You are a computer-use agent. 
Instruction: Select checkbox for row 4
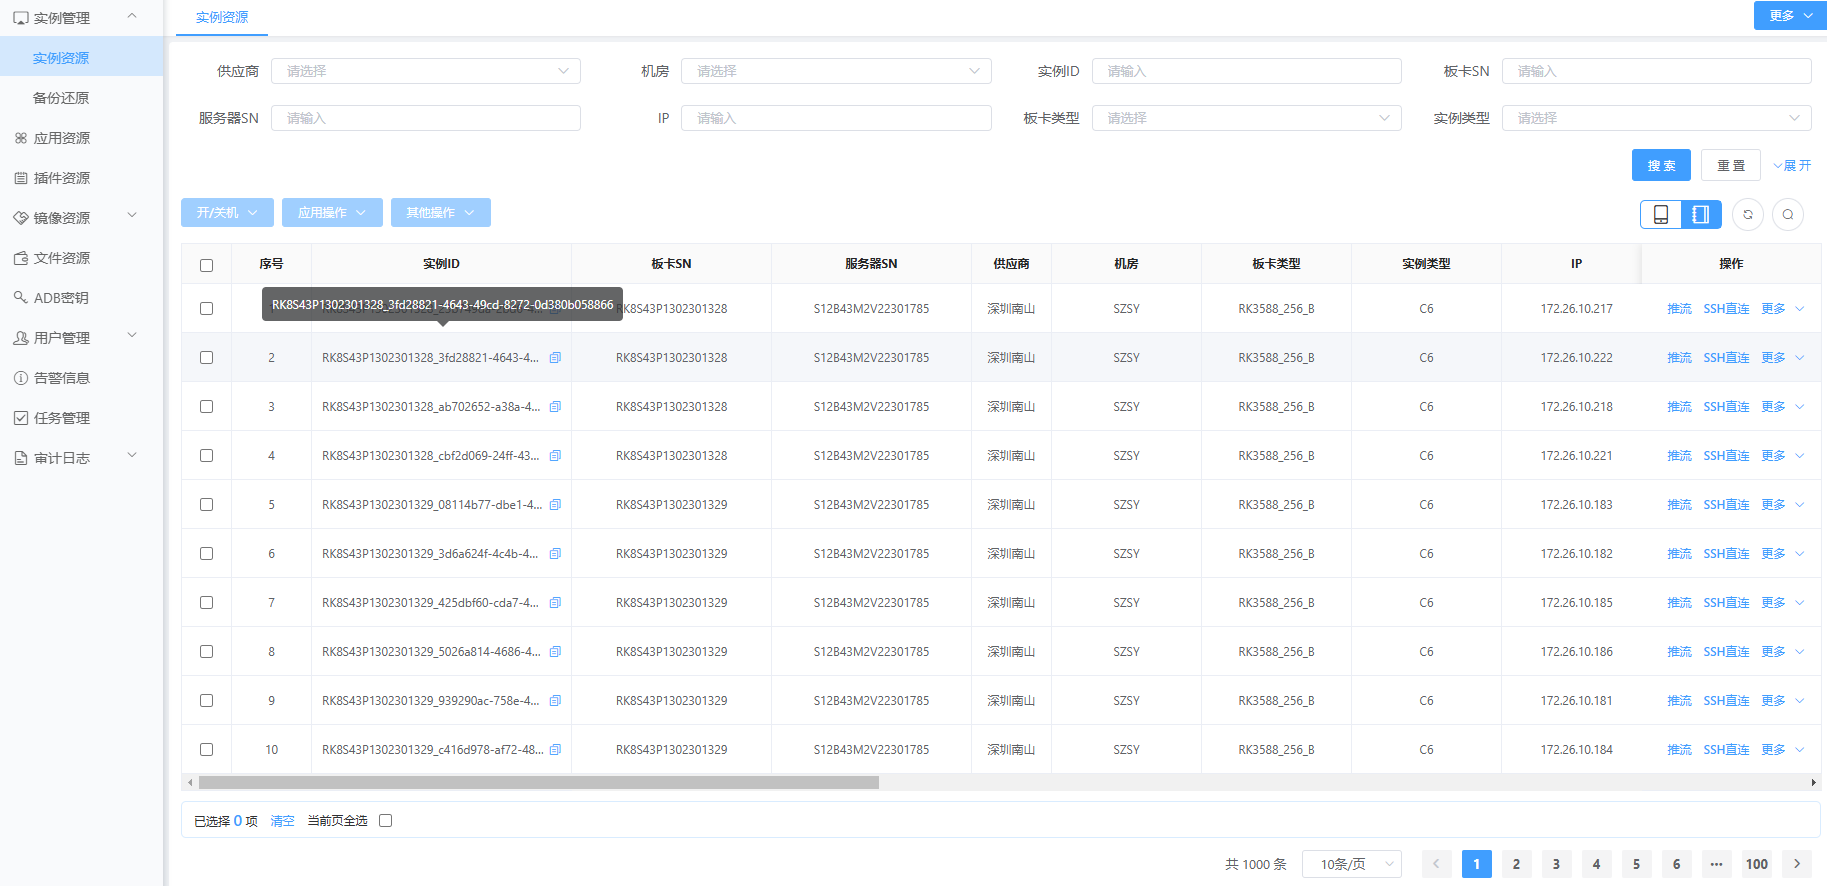coord(206,456)
